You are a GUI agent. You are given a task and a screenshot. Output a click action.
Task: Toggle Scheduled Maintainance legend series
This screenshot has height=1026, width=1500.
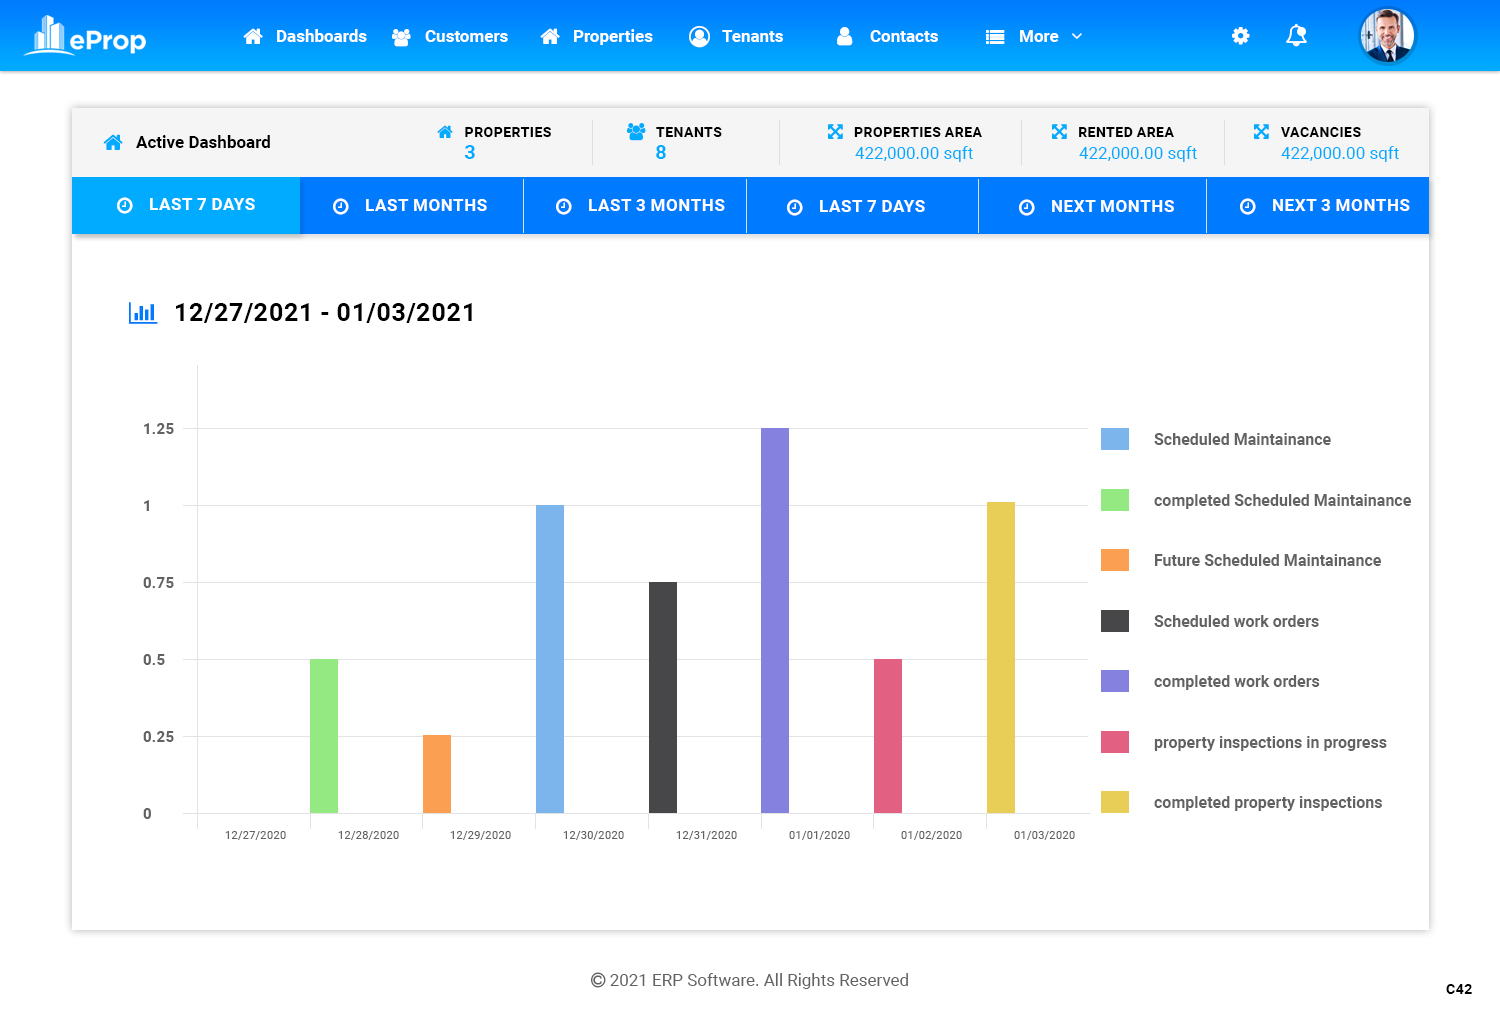click(x=1241, y=439)
